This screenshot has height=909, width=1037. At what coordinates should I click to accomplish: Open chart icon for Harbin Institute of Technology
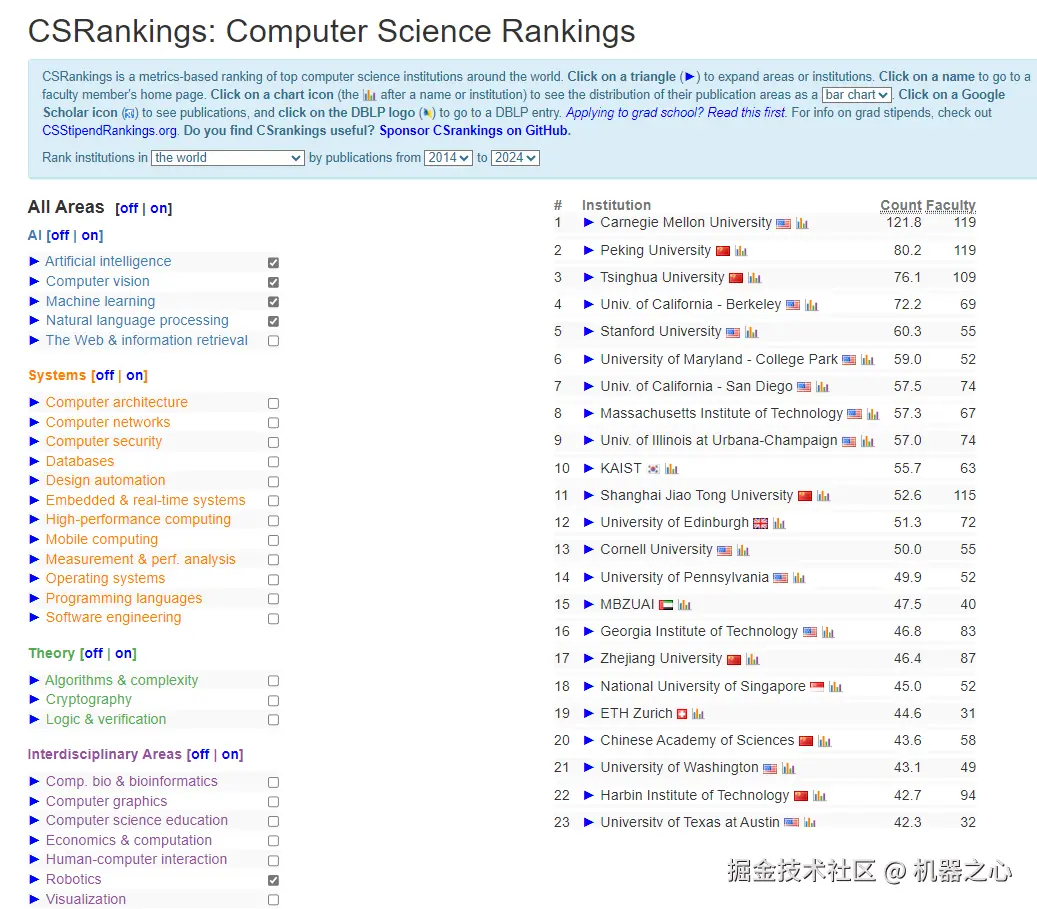pos(819,797)
